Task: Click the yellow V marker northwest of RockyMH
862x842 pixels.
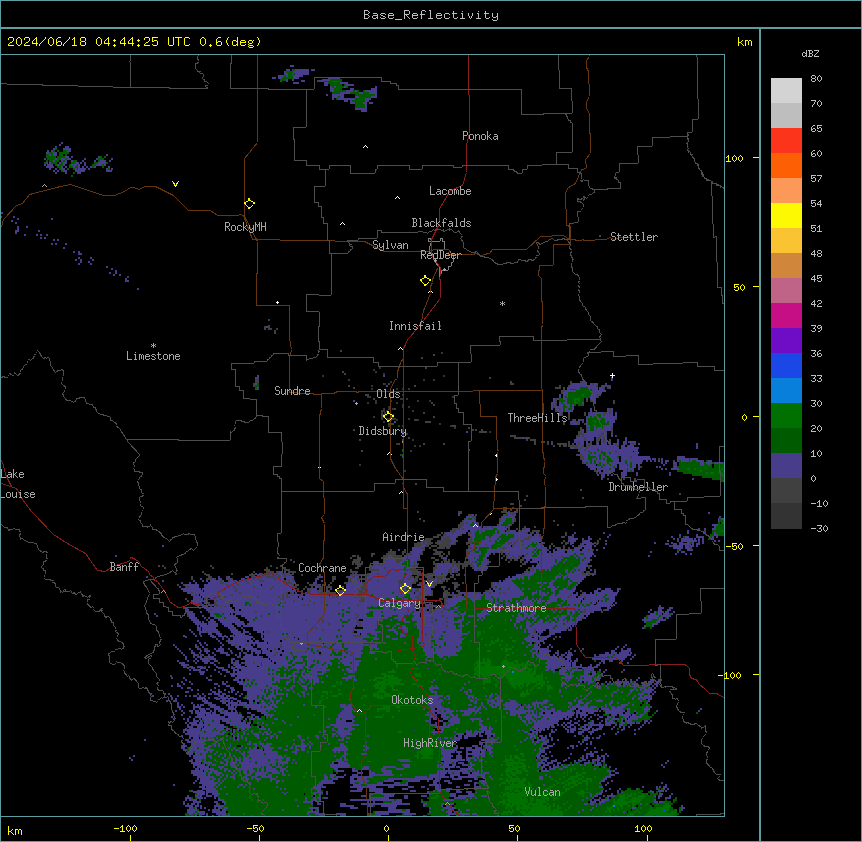Action: (175, 184)
